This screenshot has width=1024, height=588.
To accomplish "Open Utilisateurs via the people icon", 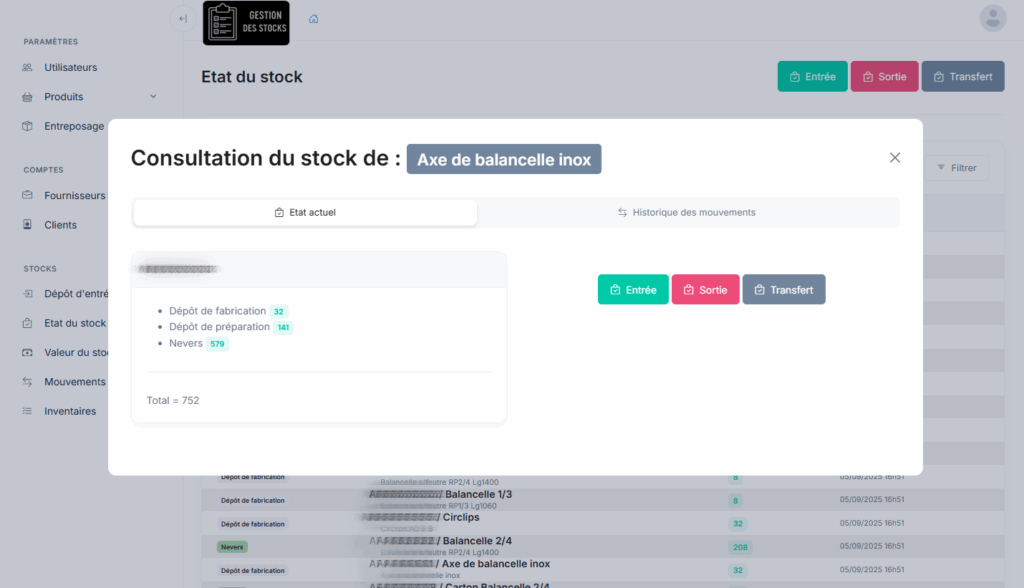I will (x=28, y=67).
